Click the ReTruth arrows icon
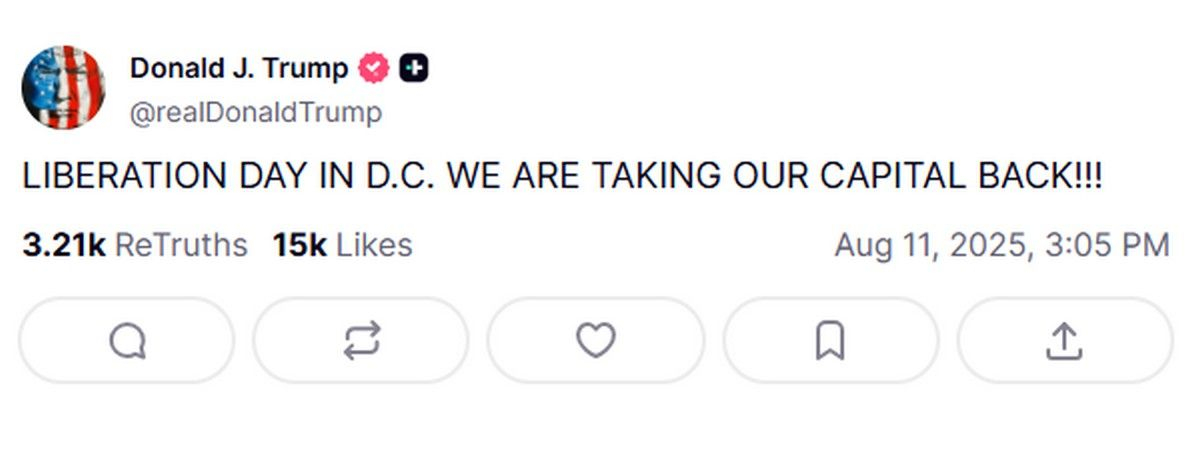This screenshot has height=464, width=1200. click(x=361, y=341)
